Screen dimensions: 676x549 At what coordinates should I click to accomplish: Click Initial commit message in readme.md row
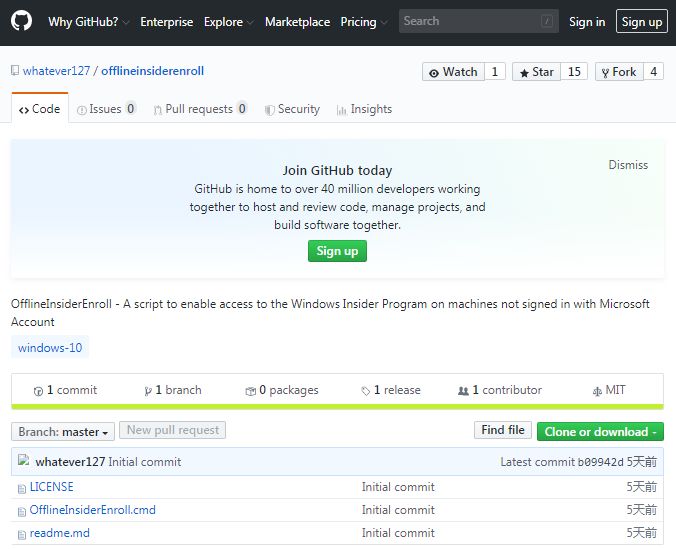point(398,533)
